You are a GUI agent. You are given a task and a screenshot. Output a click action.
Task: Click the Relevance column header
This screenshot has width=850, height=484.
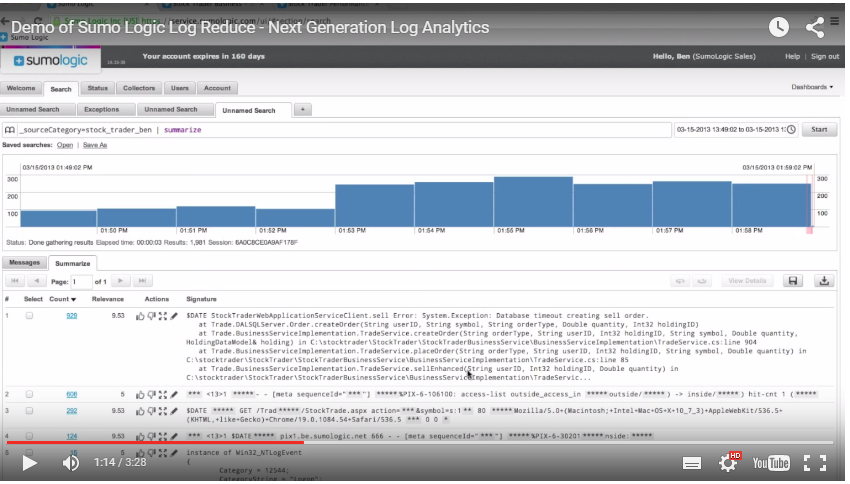(107, 299)
